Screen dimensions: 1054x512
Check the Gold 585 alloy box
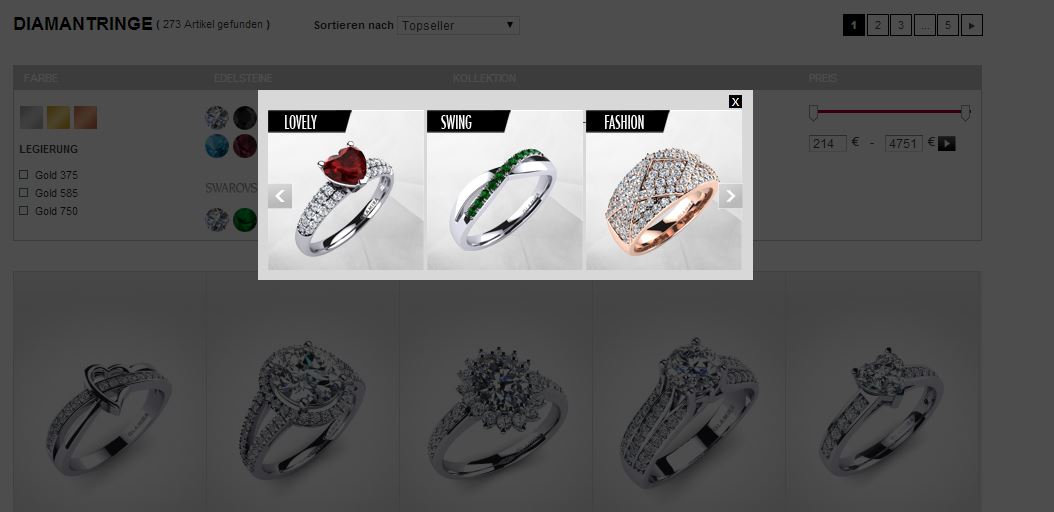(24, 193)
